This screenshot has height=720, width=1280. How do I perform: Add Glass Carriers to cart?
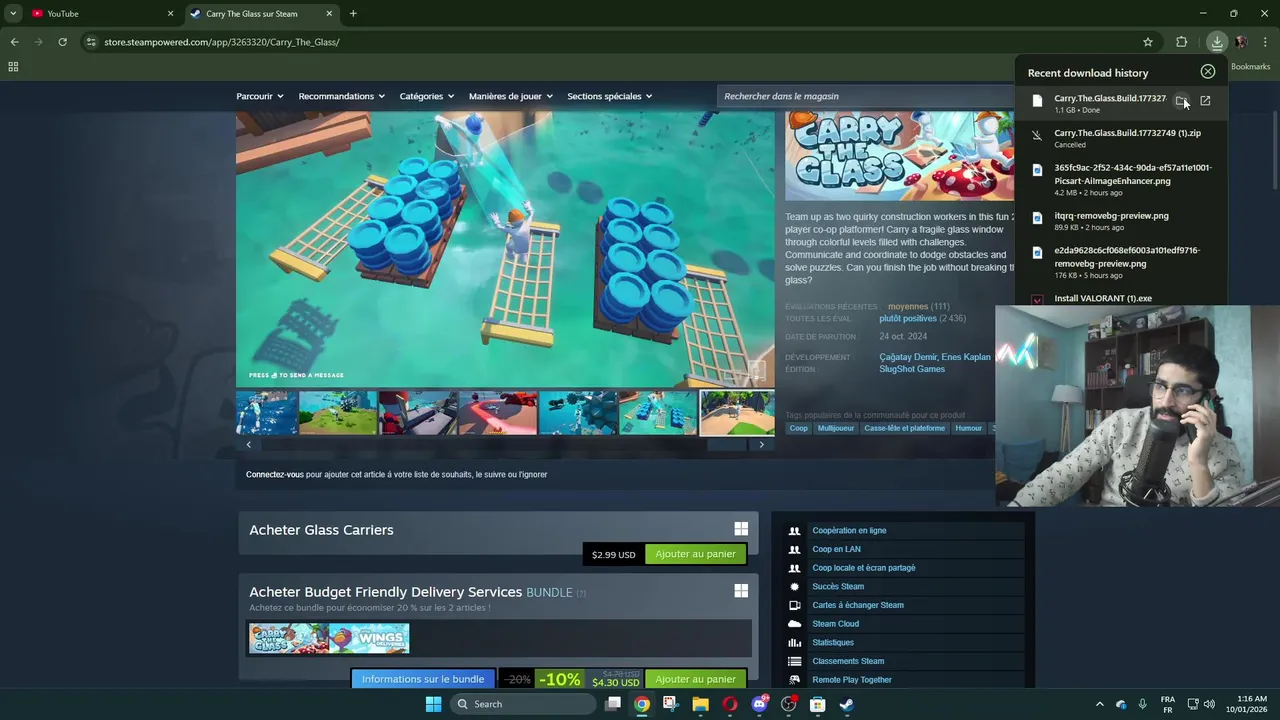pyautogui.click(x=695, y=554)
